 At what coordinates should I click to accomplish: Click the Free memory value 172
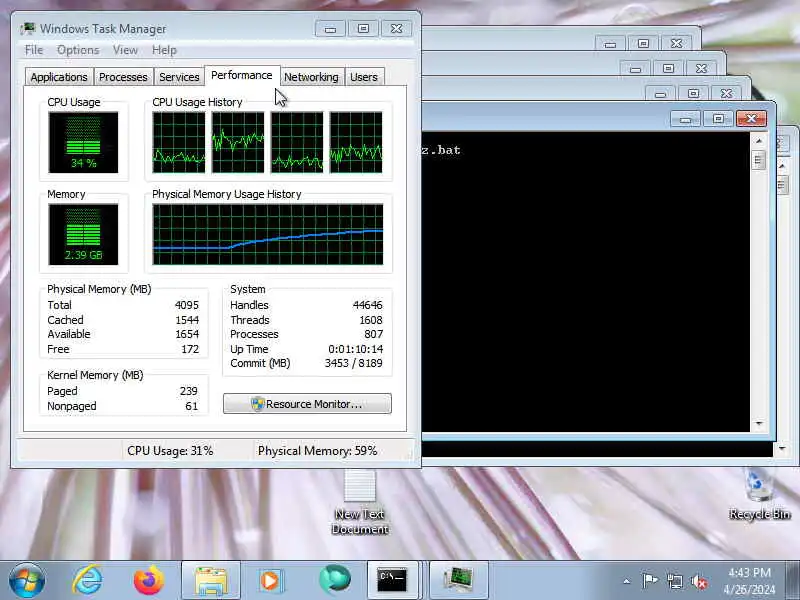[190, 349]
